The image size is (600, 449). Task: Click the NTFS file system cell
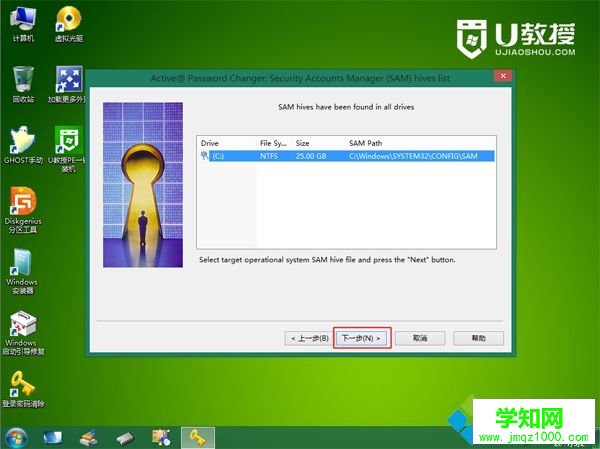coord(269,156)
